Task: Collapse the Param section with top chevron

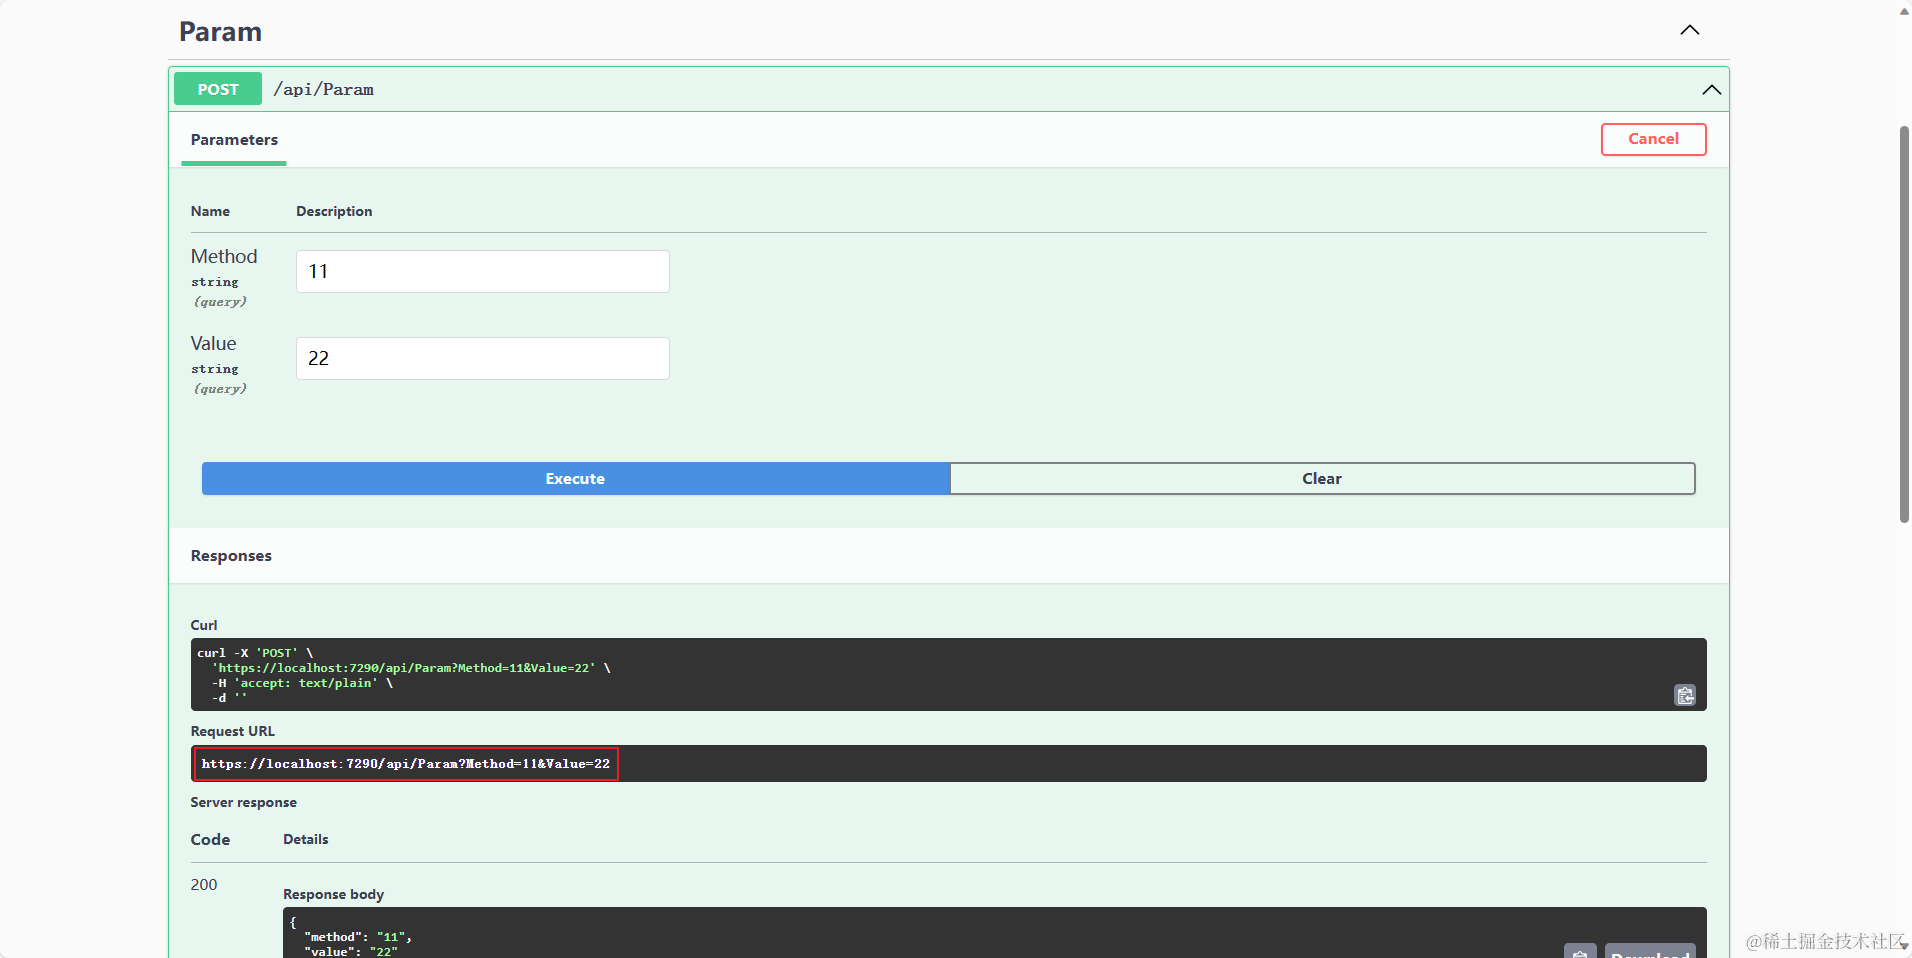Action: 1690,30
